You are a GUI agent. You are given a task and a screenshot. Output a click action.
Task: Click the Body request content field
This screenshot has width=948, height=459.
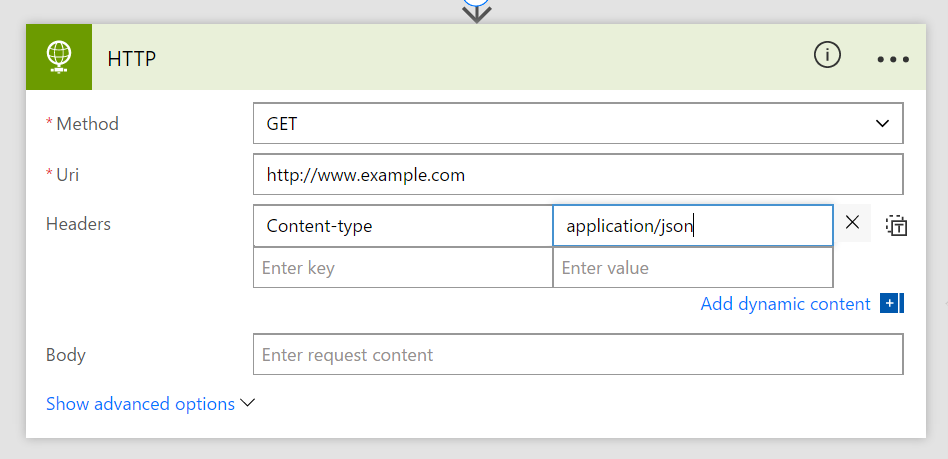coord(578,355)
